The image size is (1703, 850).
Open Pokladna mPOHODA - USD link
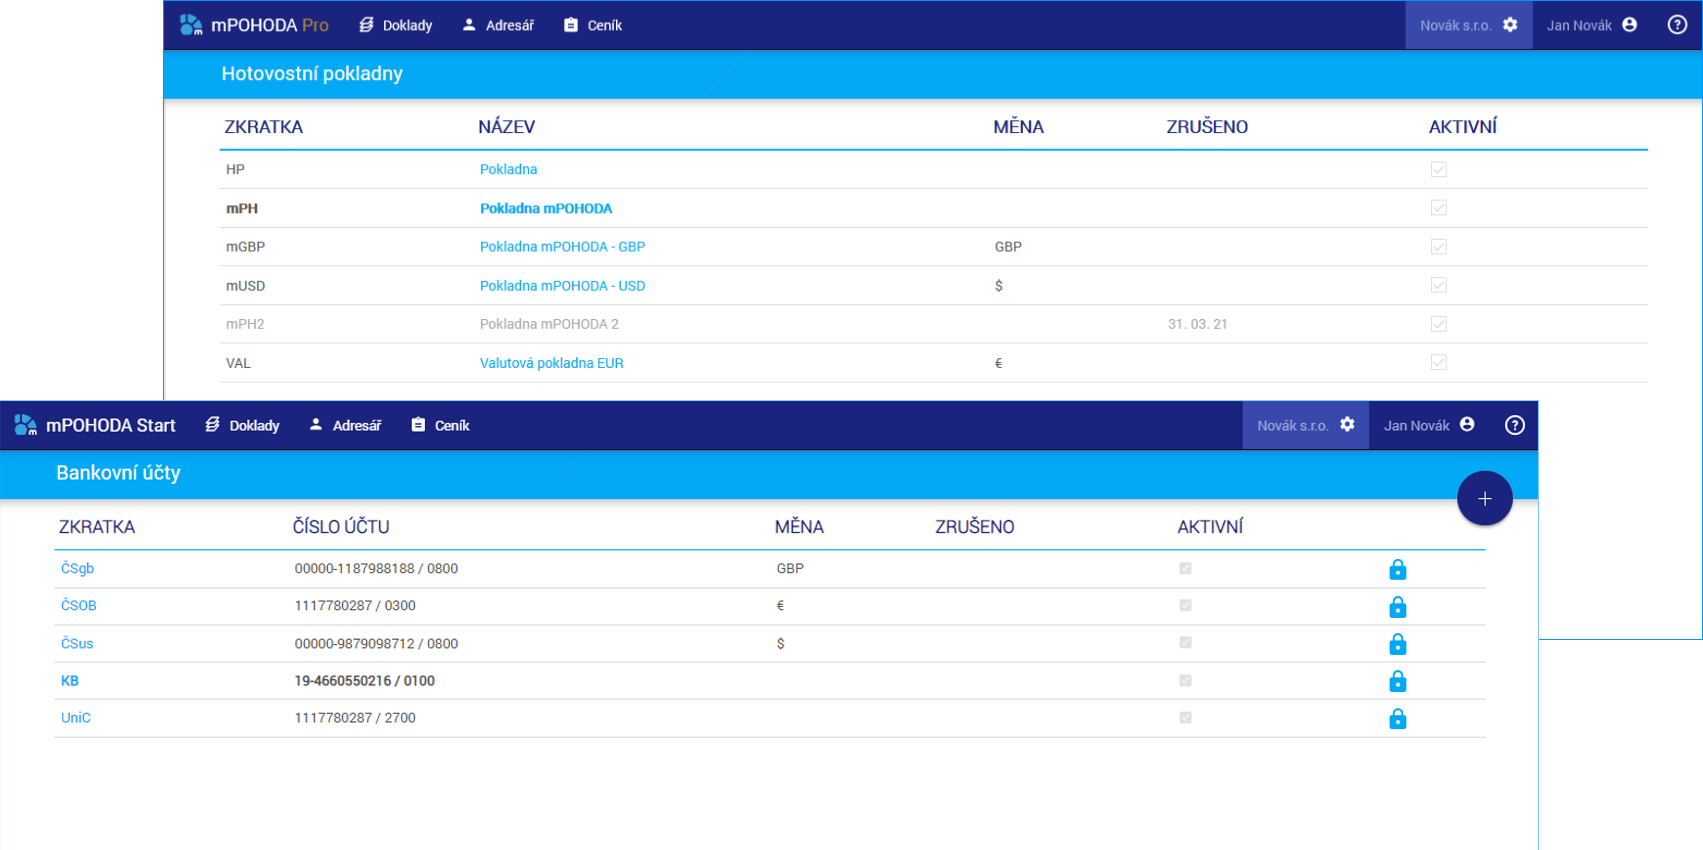(562, 286)
